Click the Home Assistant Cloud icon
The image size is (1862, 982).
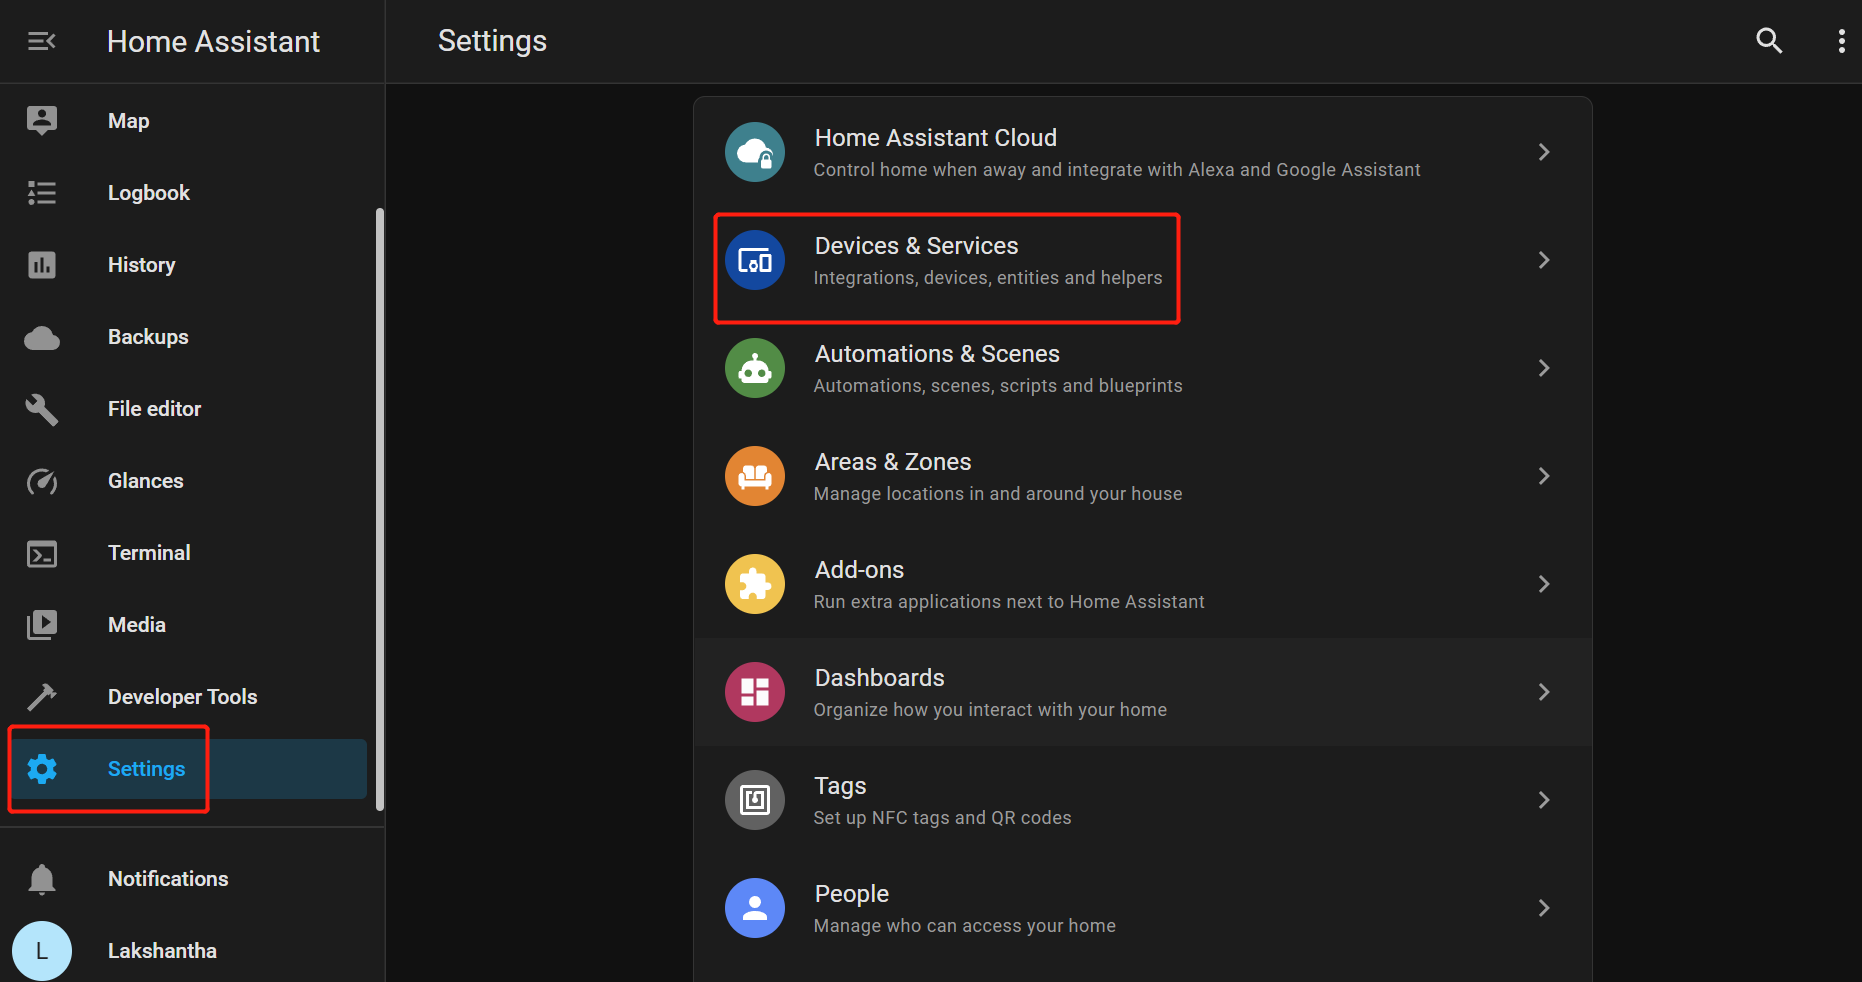point(755,152)
